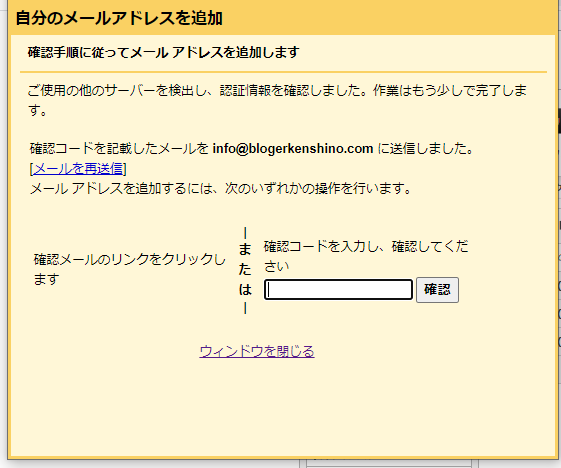Click the ご使用の他のサーバーを検出し paragraph text
561x468 pixels.
pyautogui.click(x=277, y=100)
